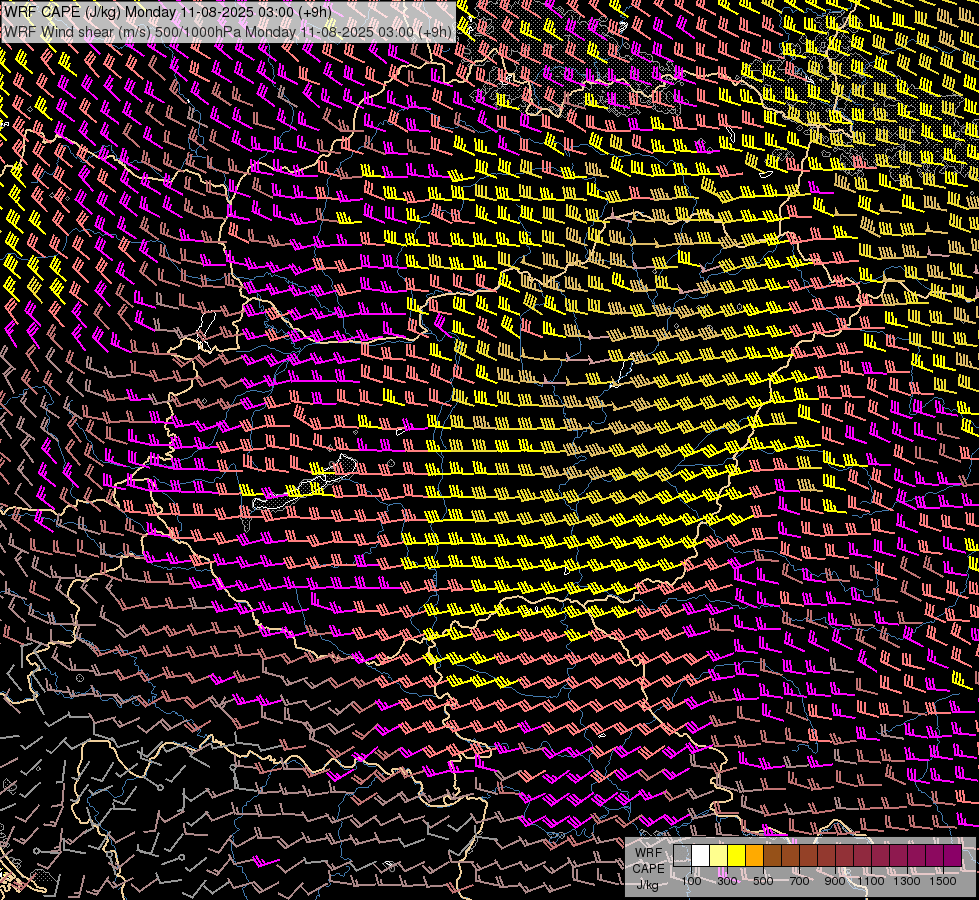Screen dimensions: 979x900
Task: Click the '1100' legend tick label
Action: (x=870, y=881)
